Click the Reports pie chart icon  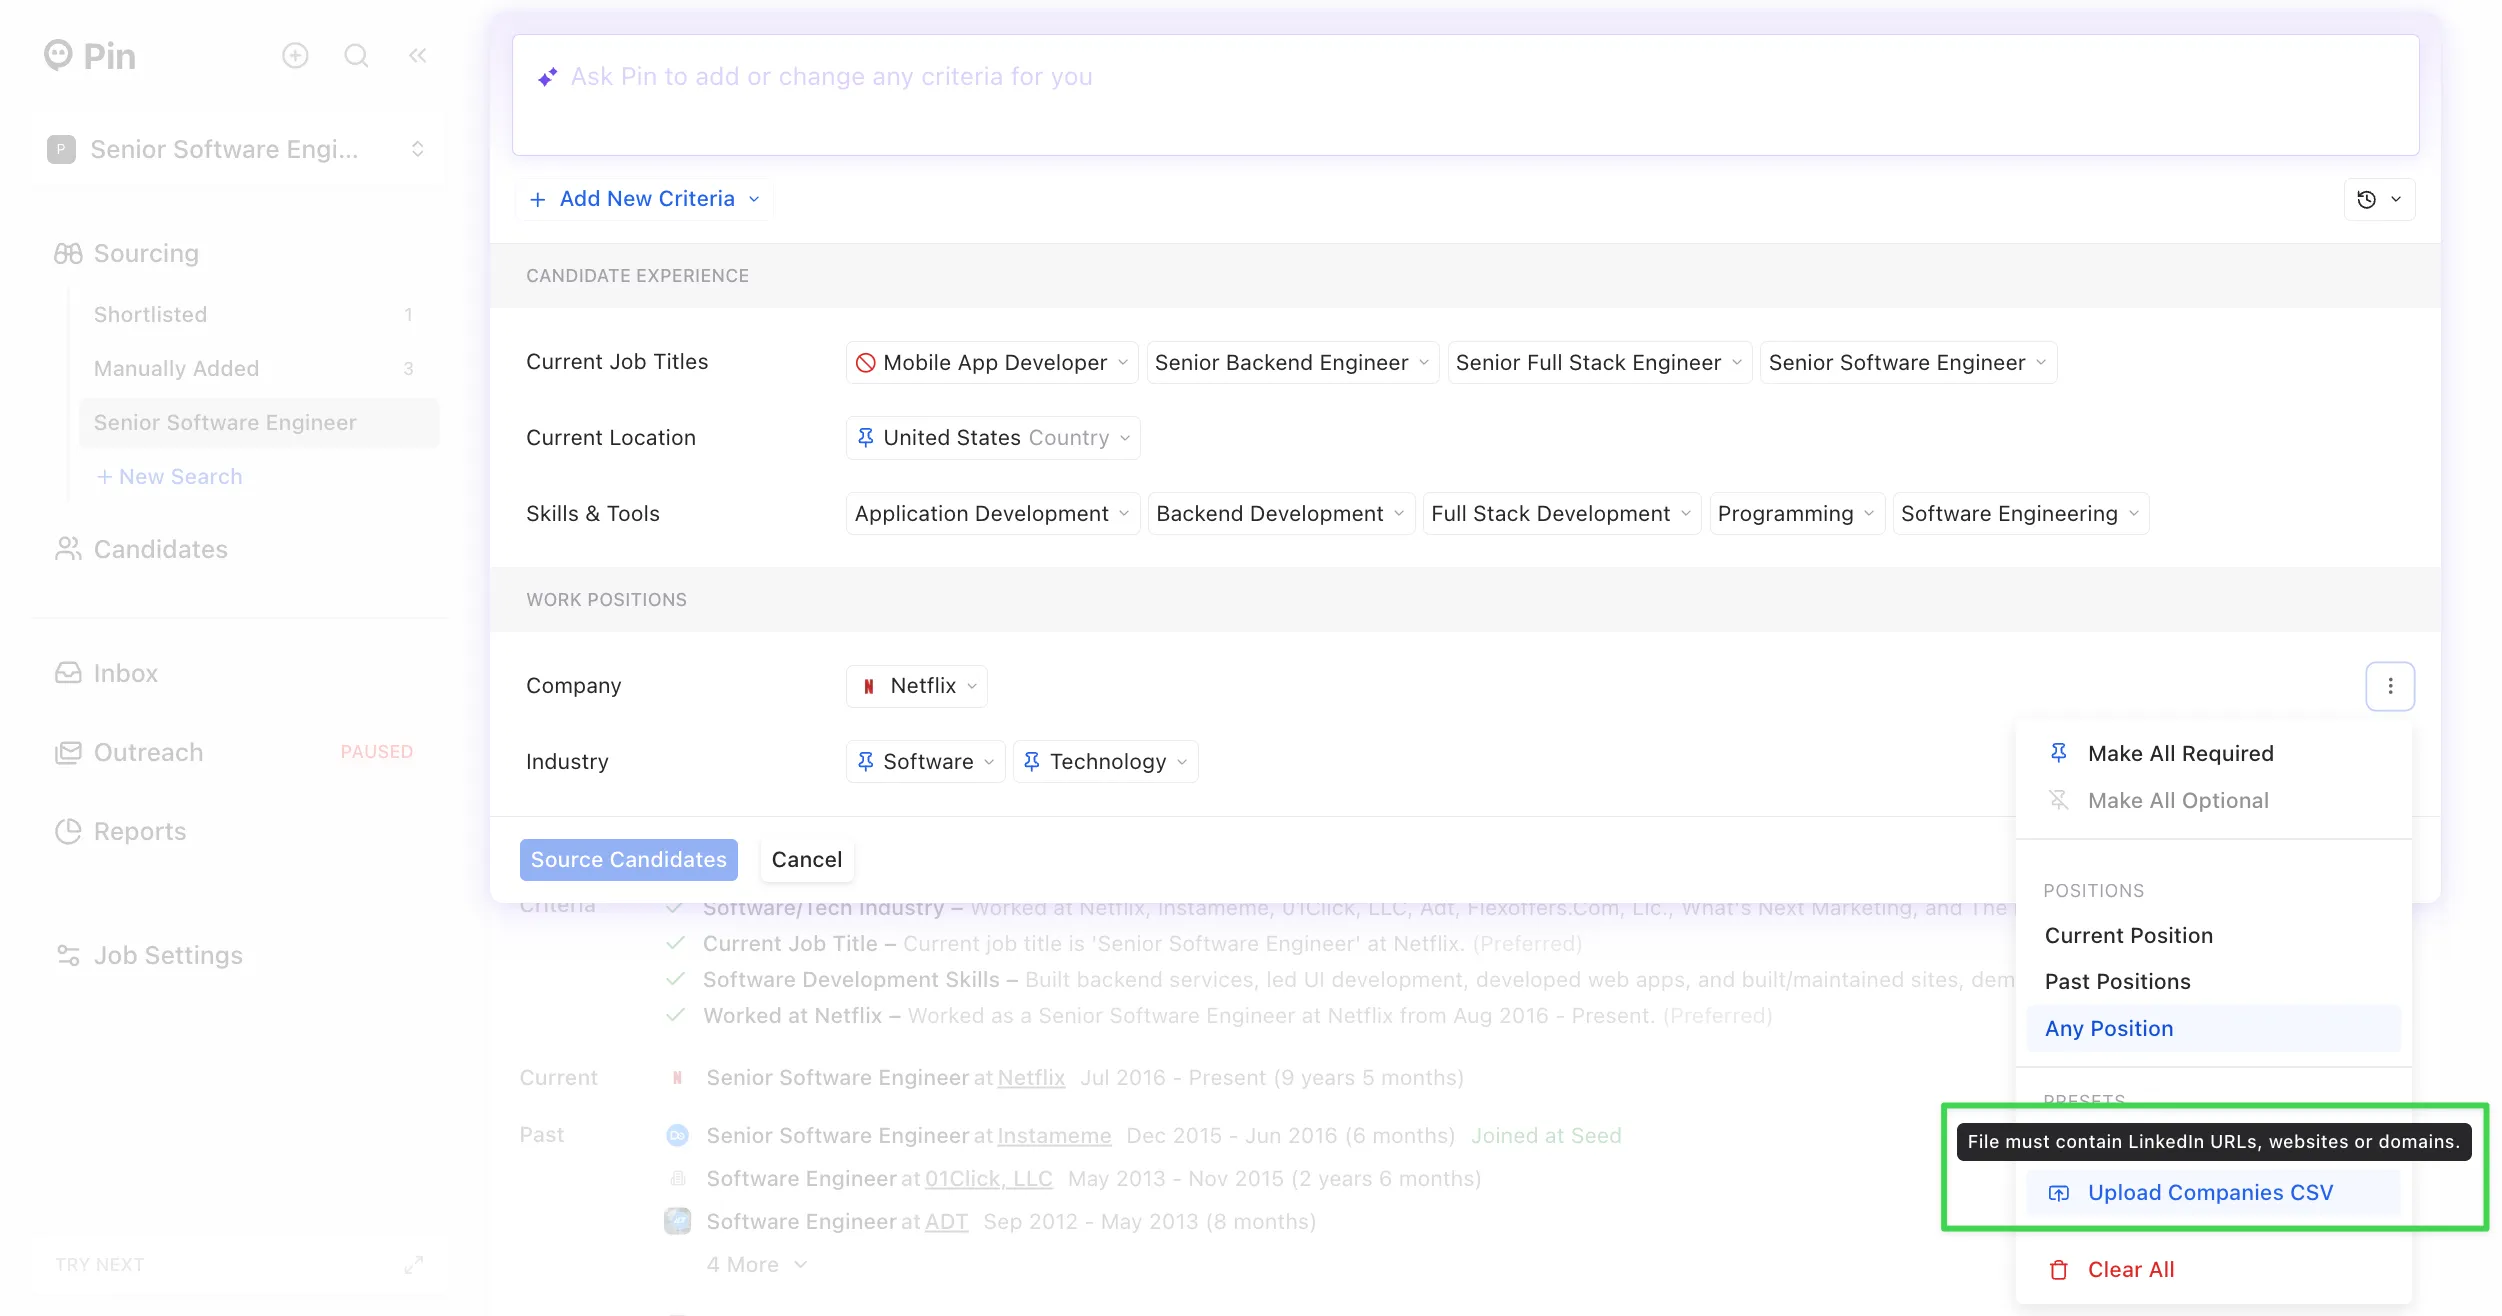pos(68,831)
